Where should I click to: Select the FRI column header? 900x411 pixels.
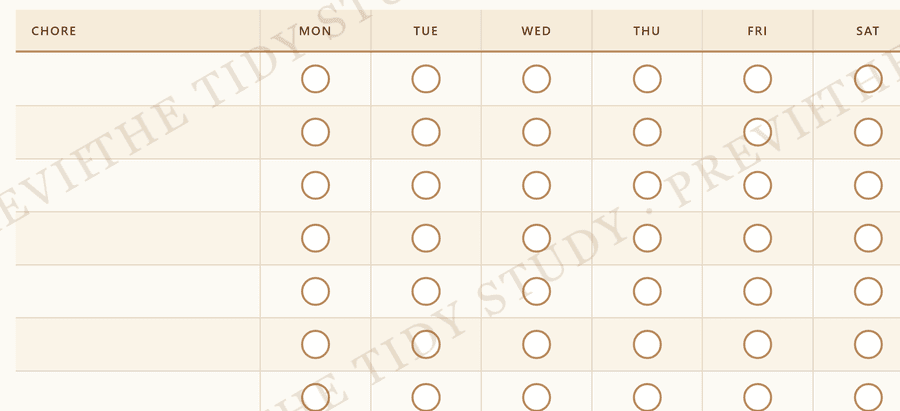[x=758, y=30]
